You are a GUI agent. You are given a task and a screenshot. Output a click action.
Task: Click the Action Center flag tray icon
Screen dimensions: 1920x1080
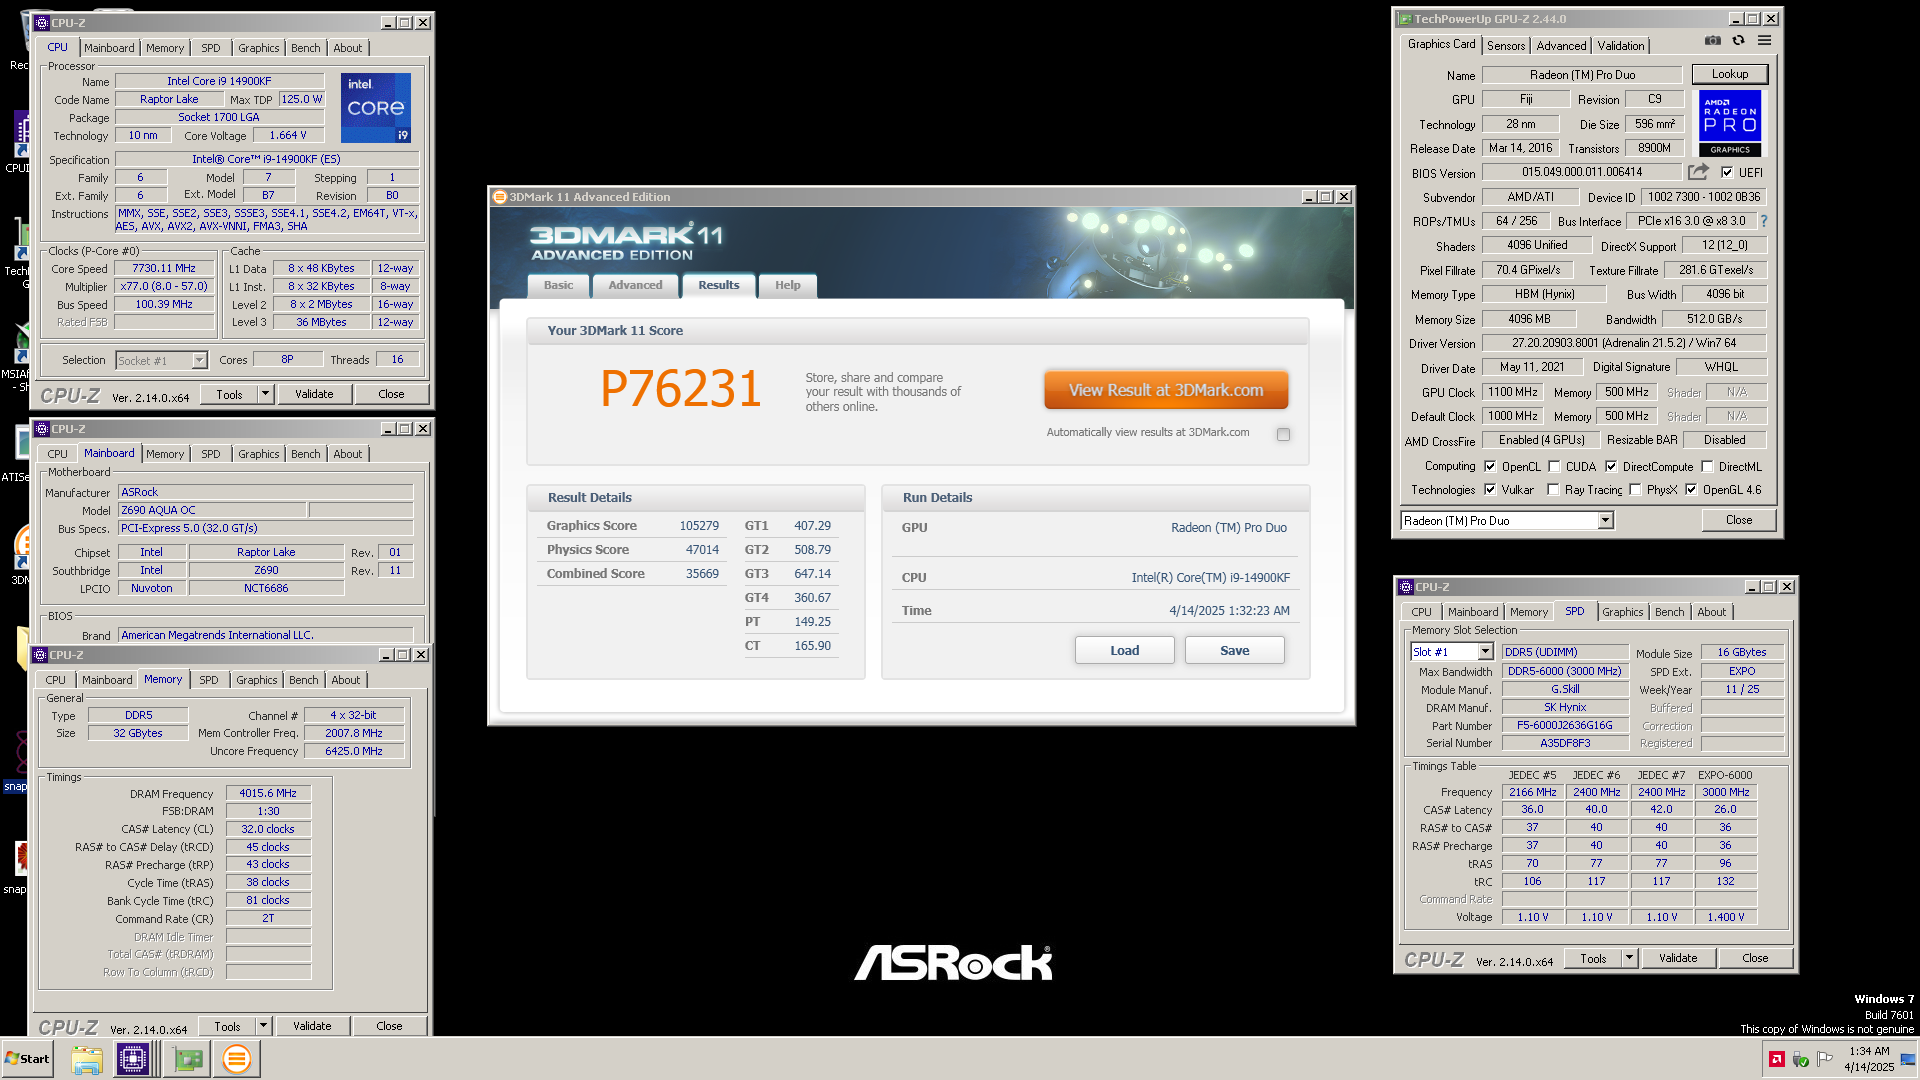point(1825,1059)
